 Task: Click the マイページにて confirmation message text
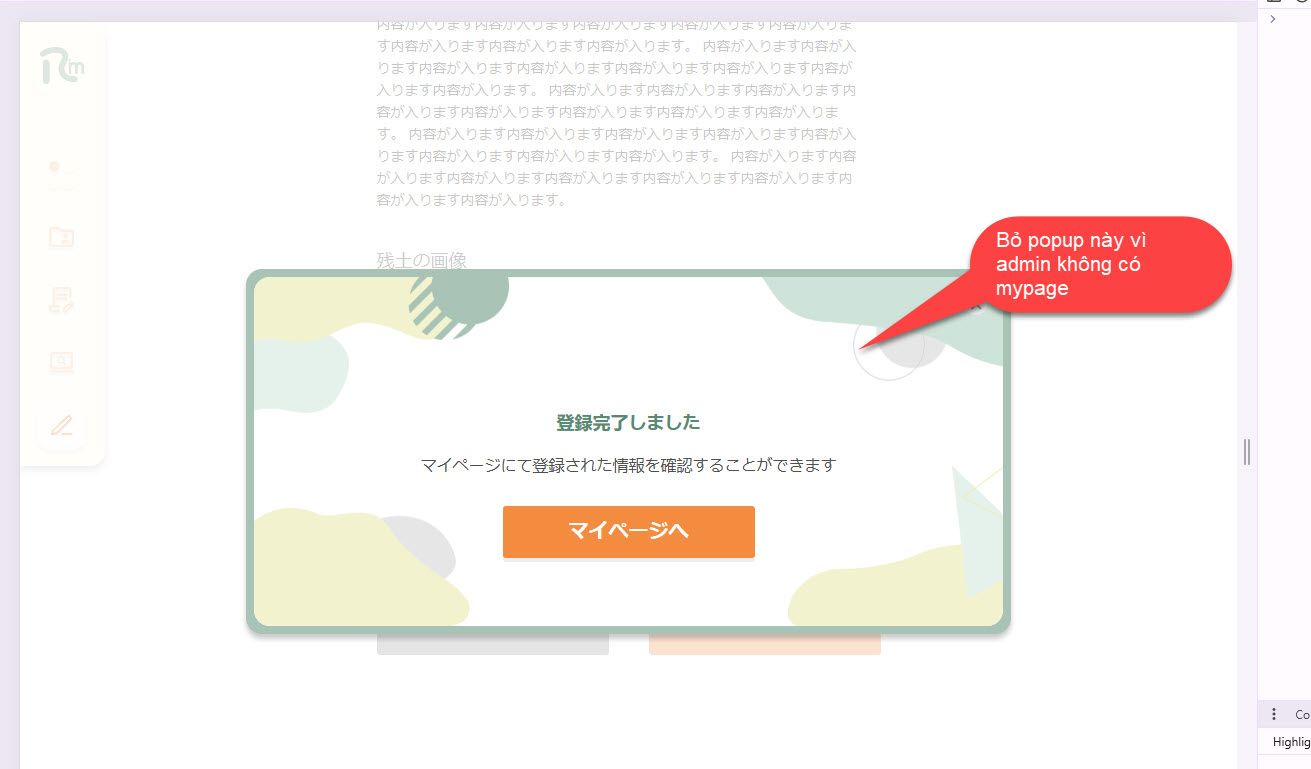click(628, 465)
